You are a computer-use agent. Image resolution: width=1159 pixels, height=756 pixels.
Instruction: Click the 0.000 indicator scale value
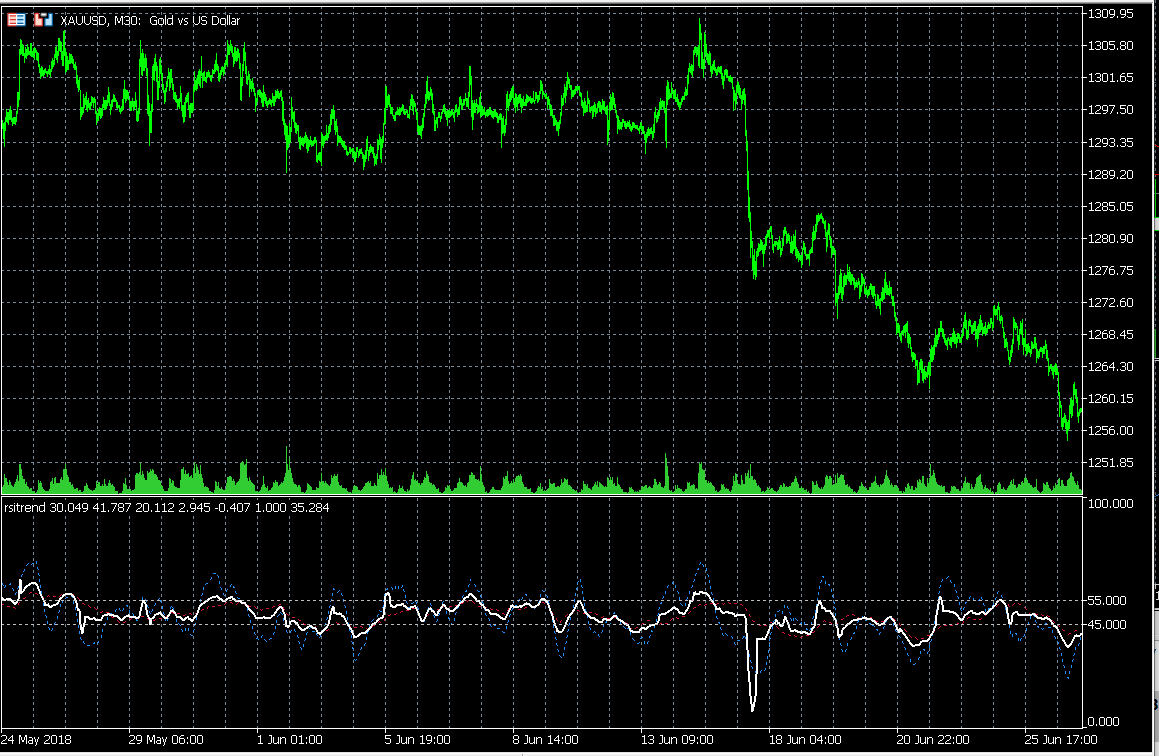(1104, 721)
